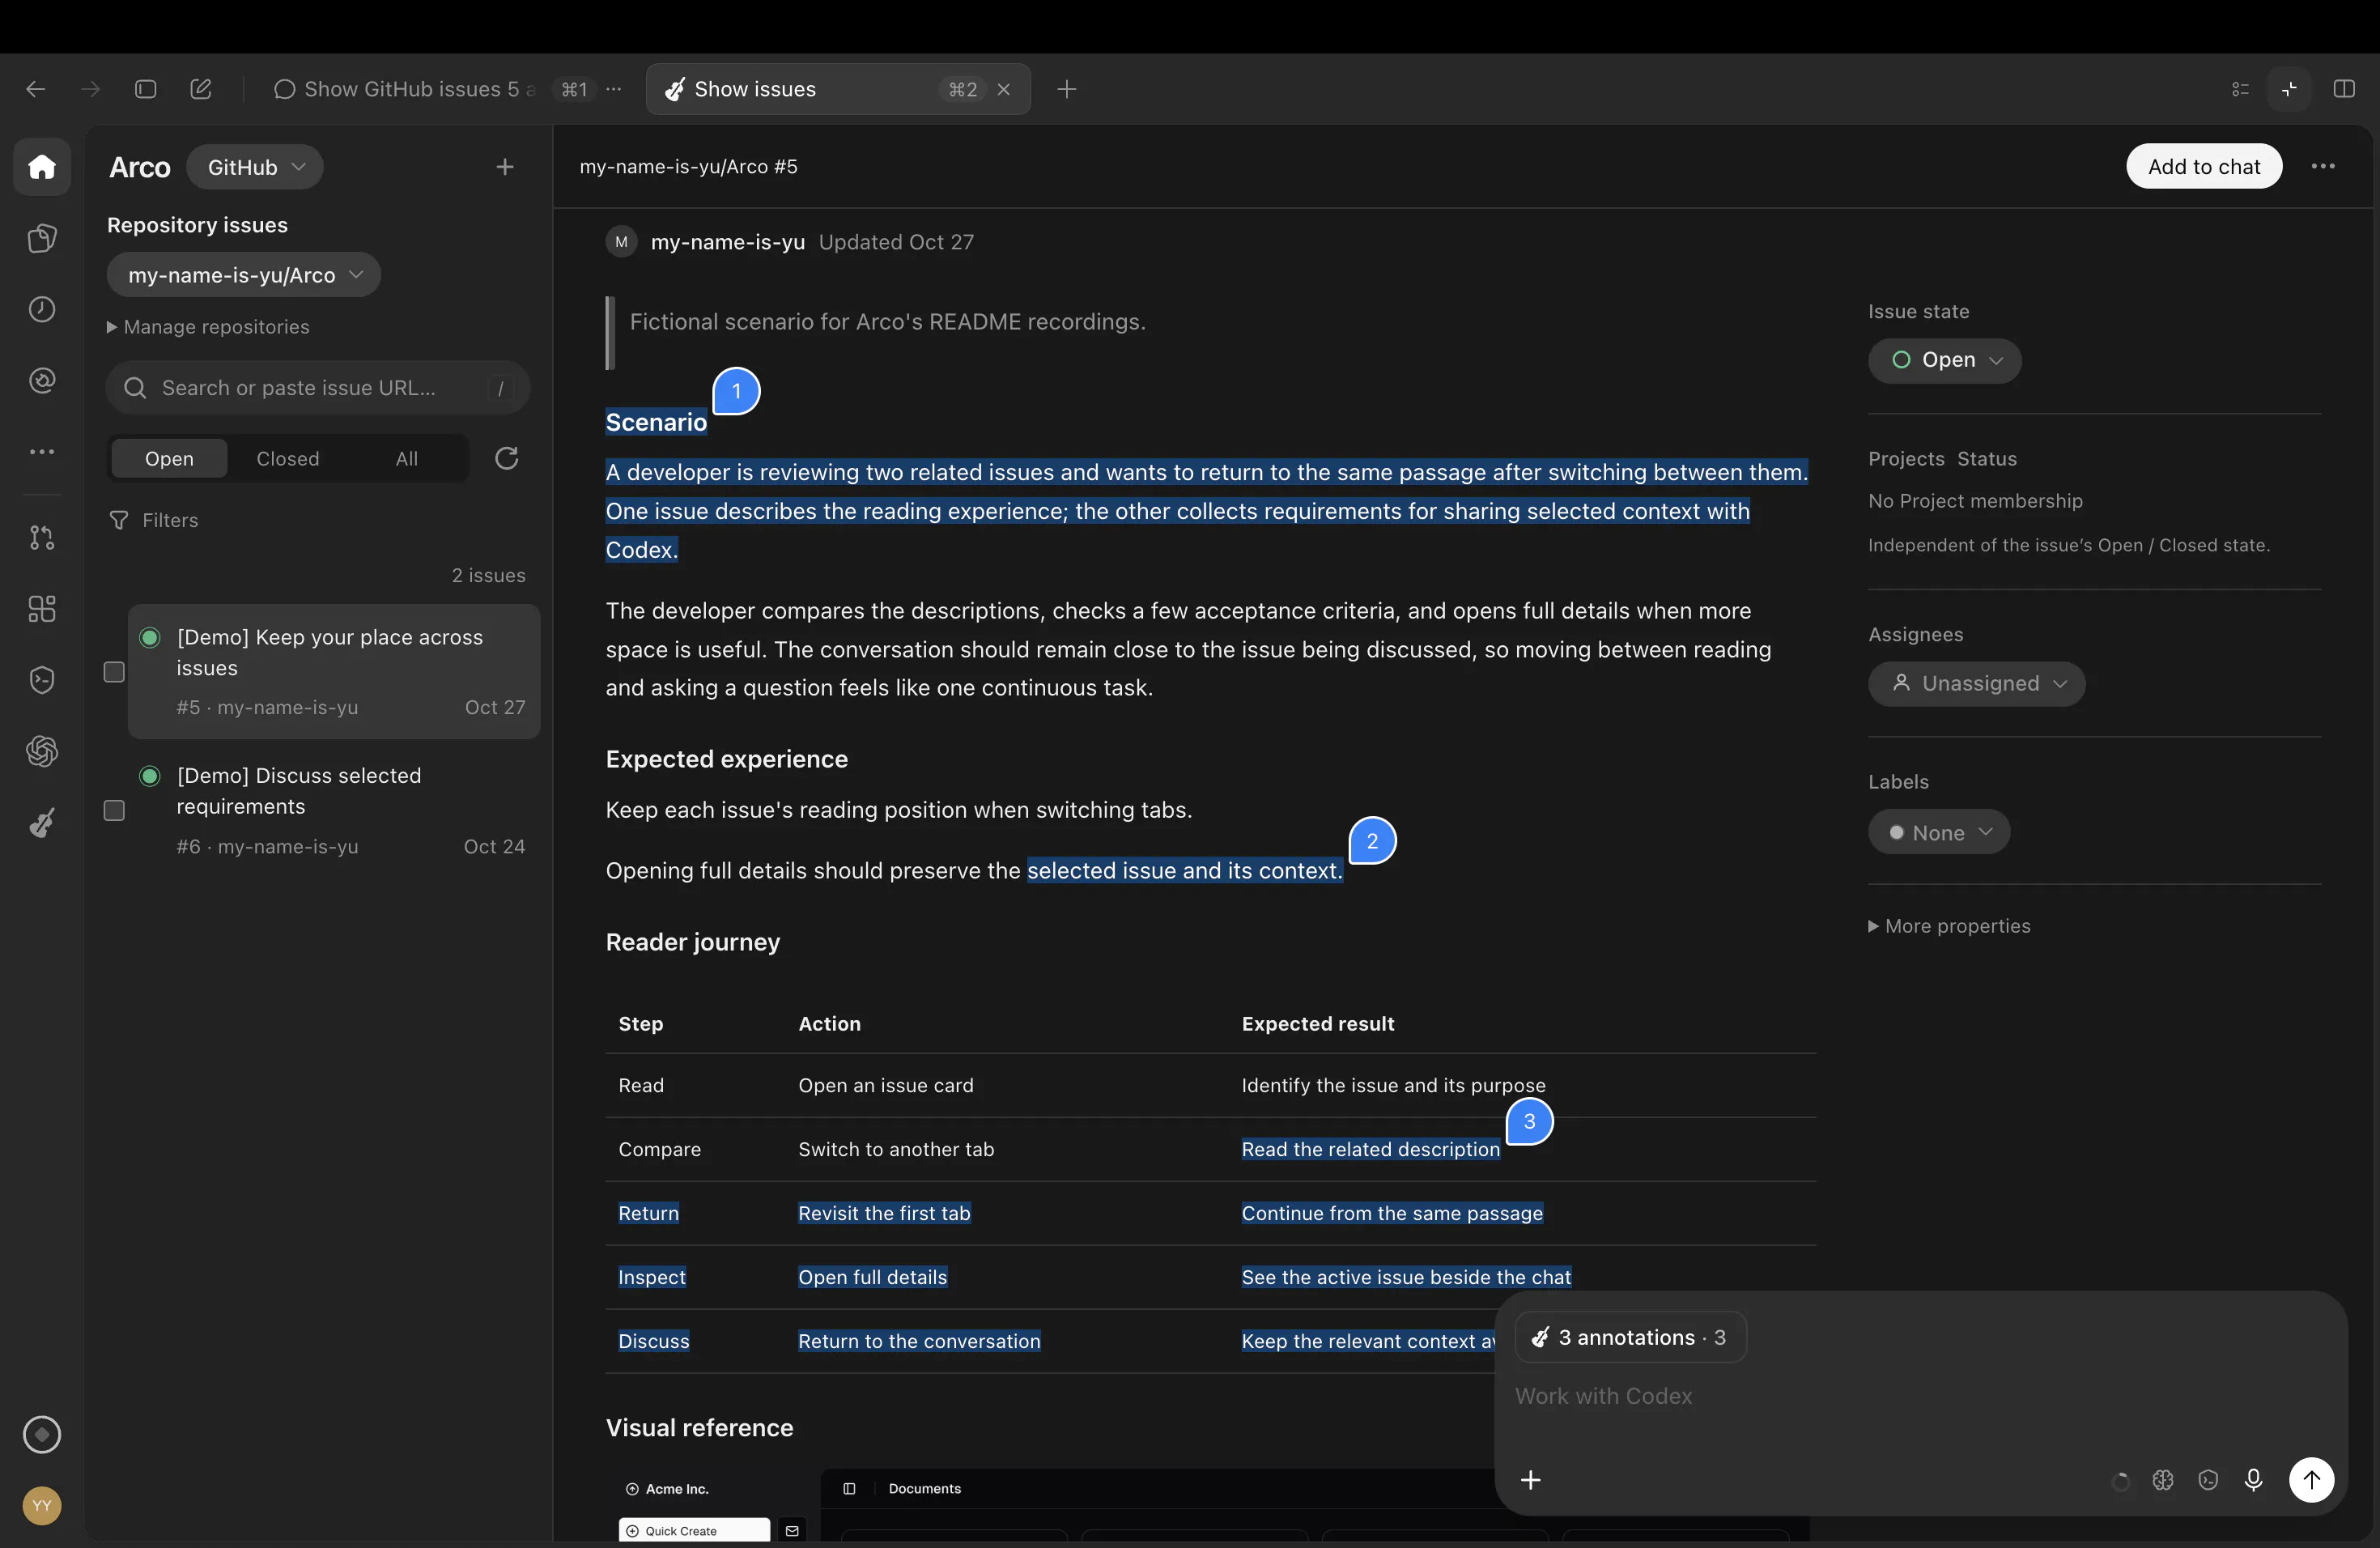Open the apps grid icon in left rail
The height and width of the screenshot is (1548, 2380).
click(x=42, y=609)
